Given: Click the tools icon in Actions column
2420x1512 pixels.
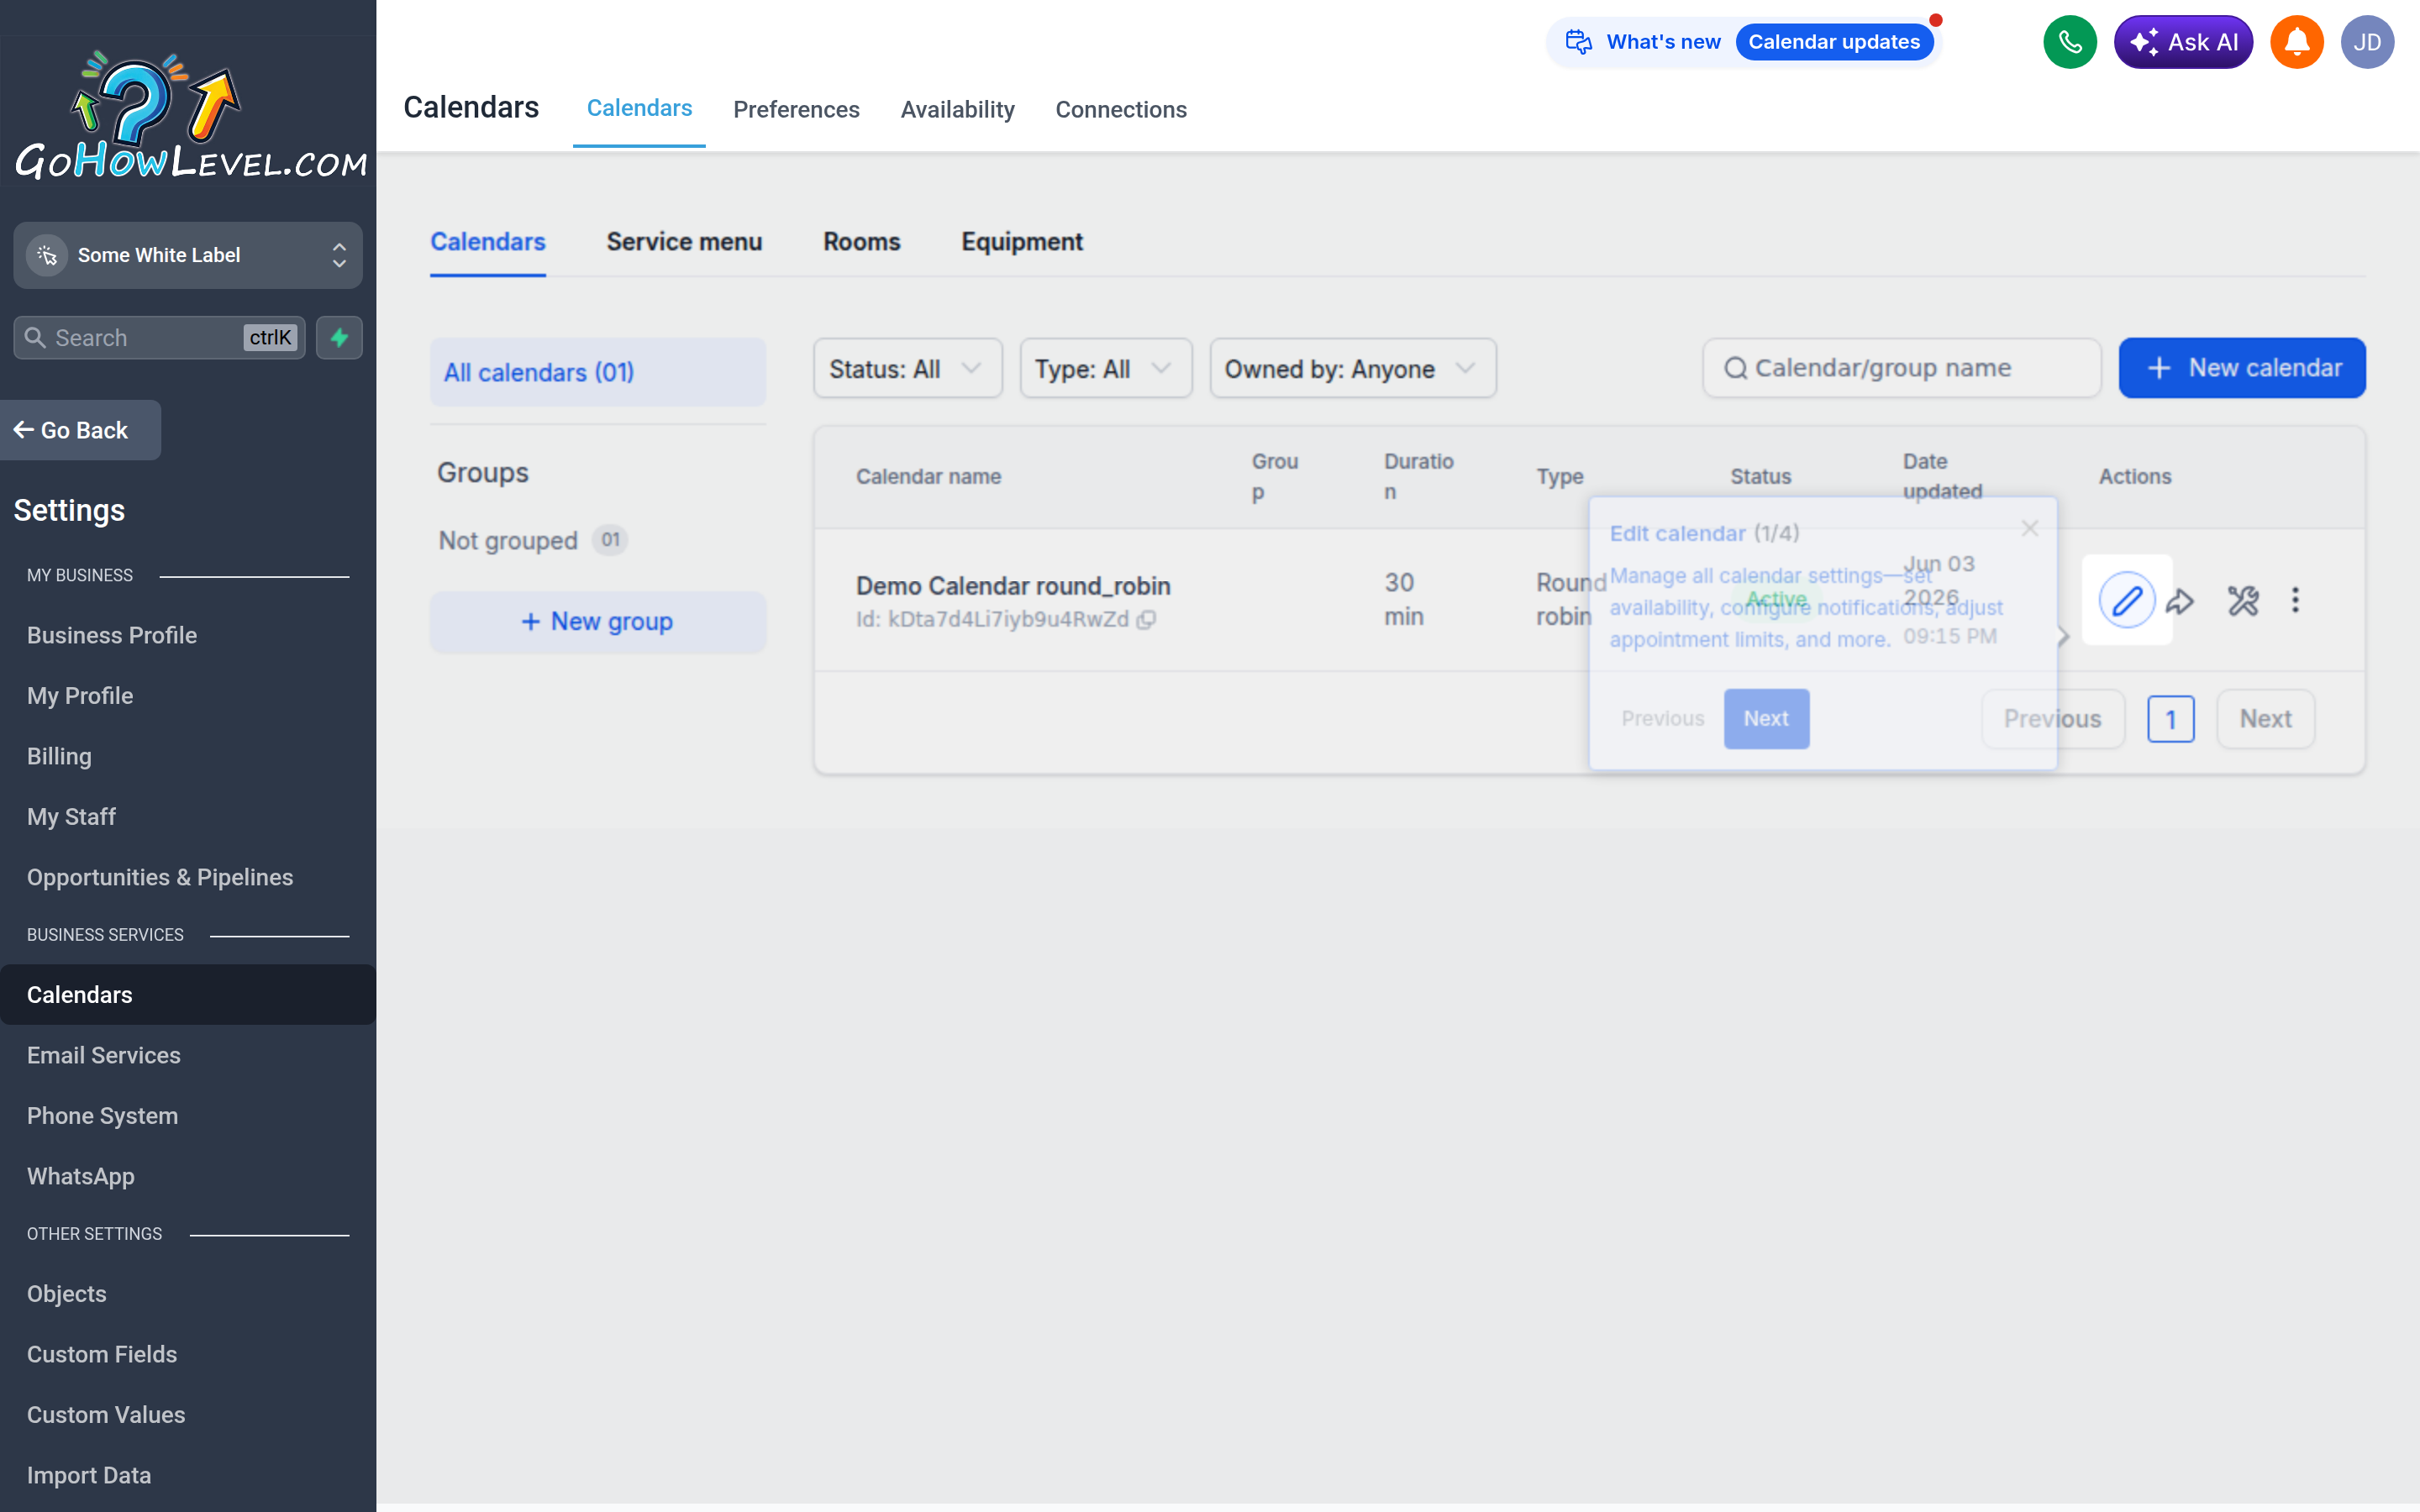Looking at the screenshot, I should [x=2243, y=601].
